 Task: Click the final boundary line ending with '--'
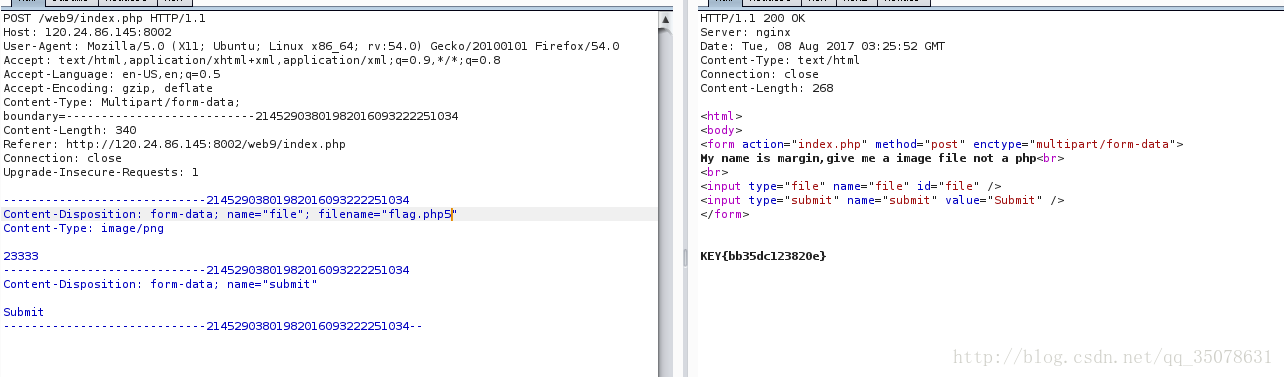213,326
